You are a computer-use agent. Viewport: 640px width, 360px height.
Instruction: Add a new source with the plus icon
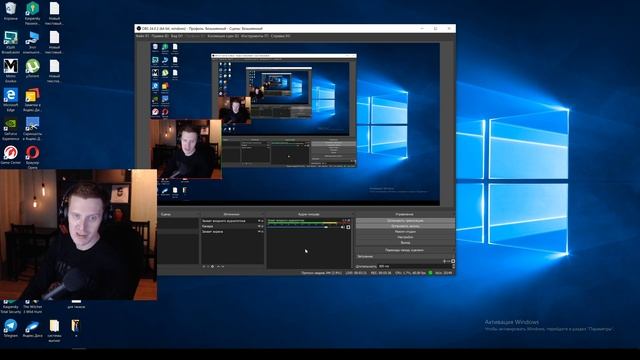pos(204,267)
